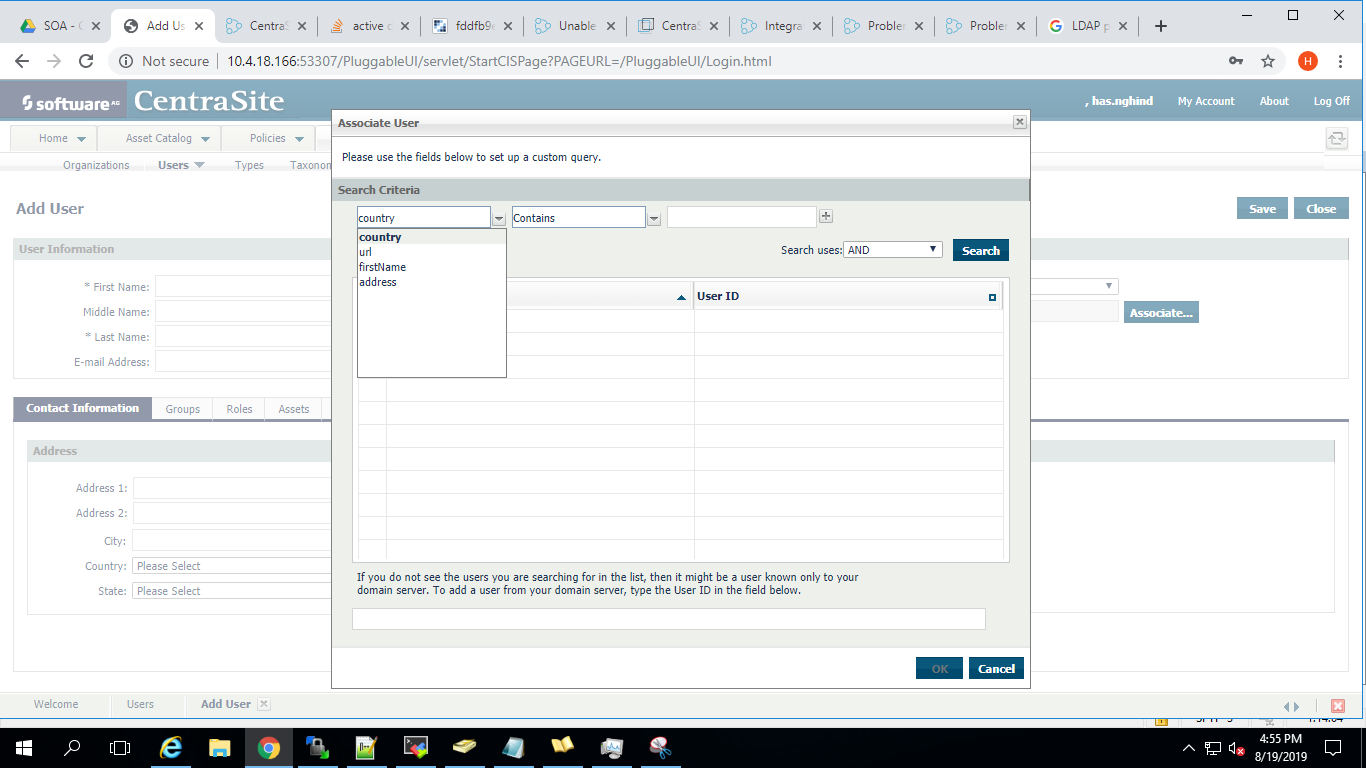1366x768 pixels.
Task: Open column options icon beside User ID
Action: (x=992, y=297)
